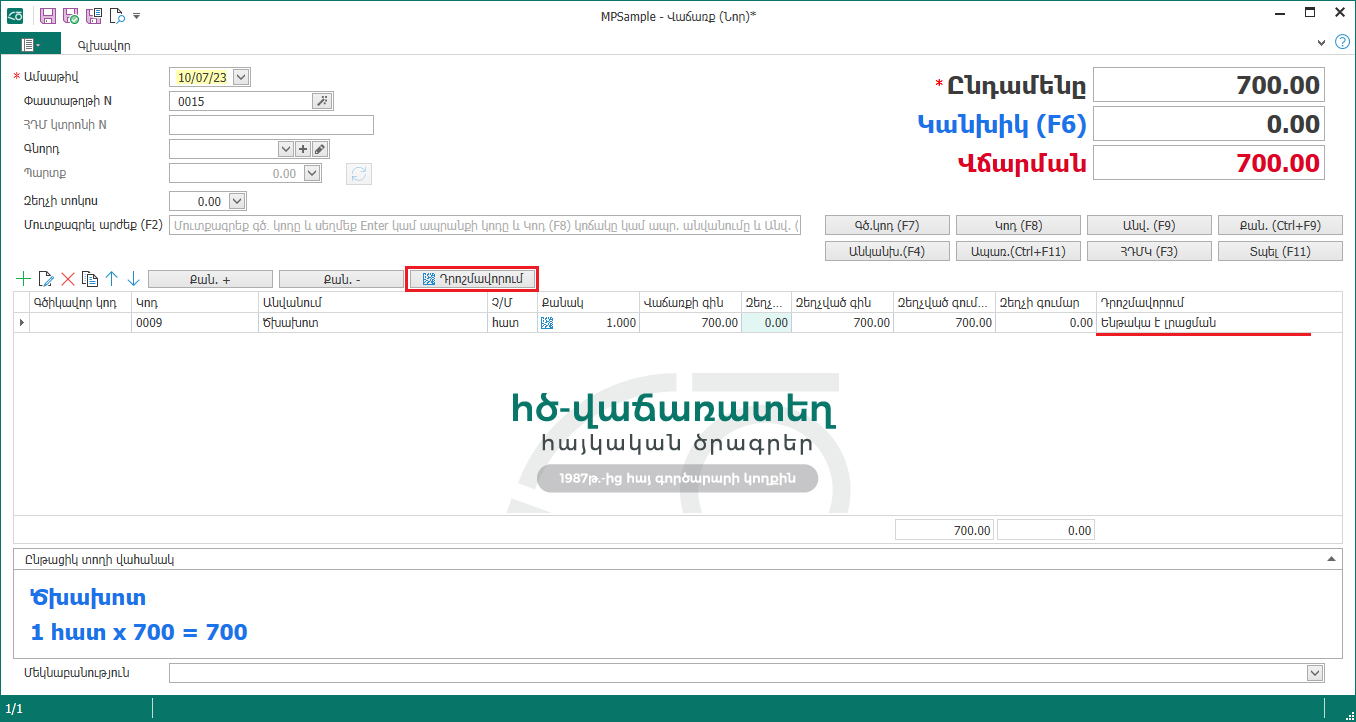Viewport: 1356px width, 722px height.
Task: Switch to the Գլխավոր tab
Action: (x=104, y=45)
